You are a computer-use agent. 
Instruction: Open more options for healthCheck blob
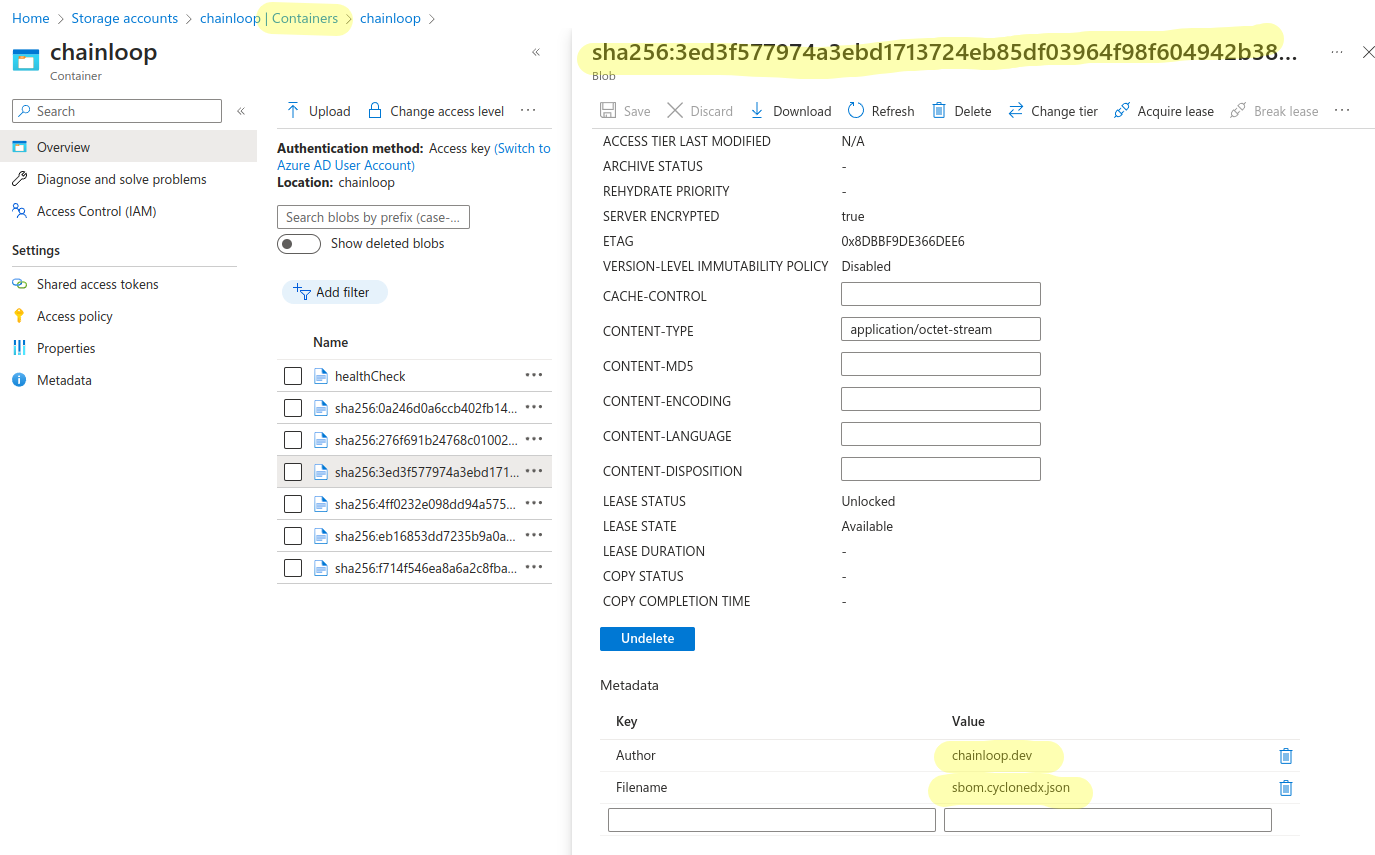click(x=534, y=376)
